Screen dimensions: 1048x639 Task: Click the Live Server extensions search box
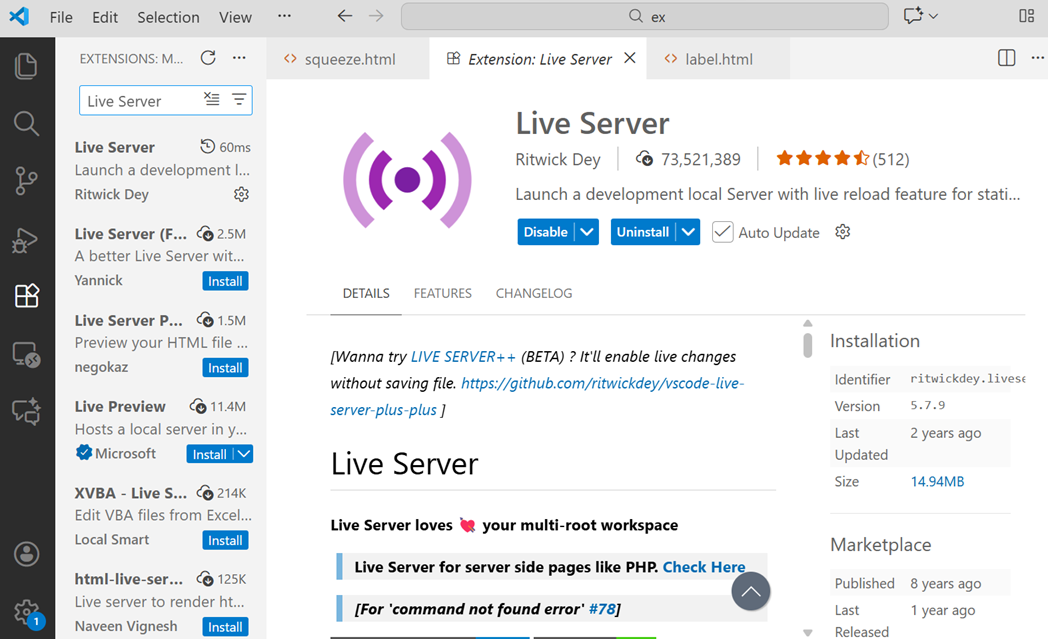click(138, 101)
